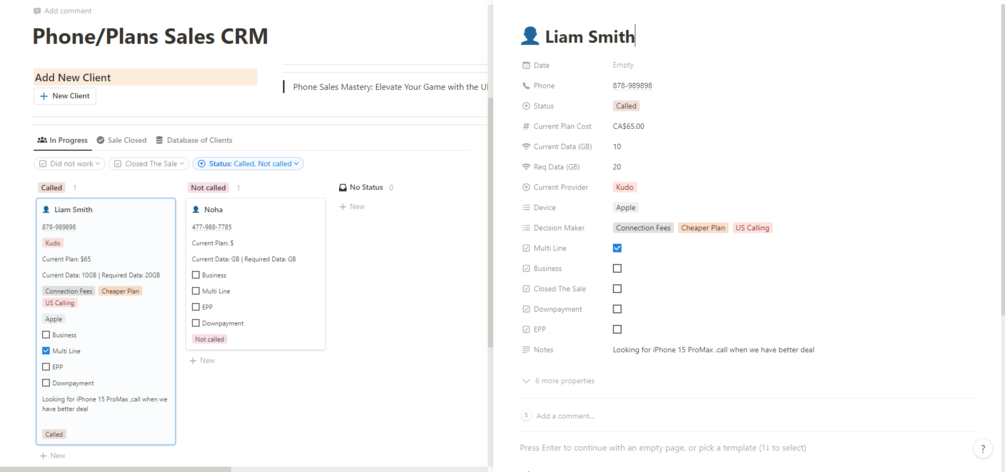Viewport: 1005px width, 472px height.
Task: Open the Did not work filter dropdown
Action: pyautogui.click(x=69, y=164)
